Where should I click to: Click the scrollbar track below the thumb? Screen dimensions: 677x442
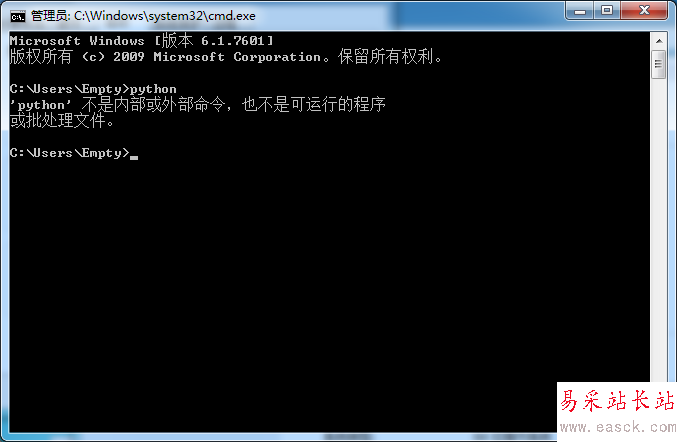click(659, 229)
